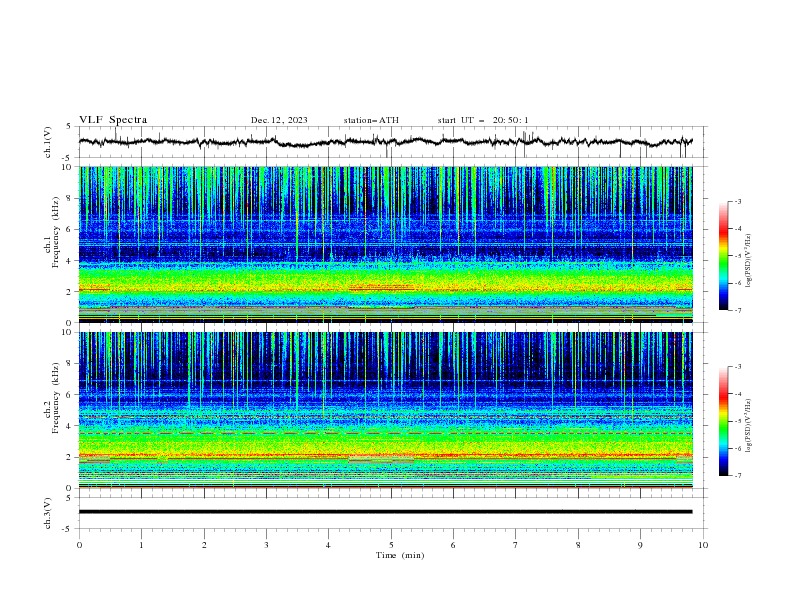This screenshot has width=792, height=612.
Task: Click time axis tick label "6"
Action: [x=453, y=545]
